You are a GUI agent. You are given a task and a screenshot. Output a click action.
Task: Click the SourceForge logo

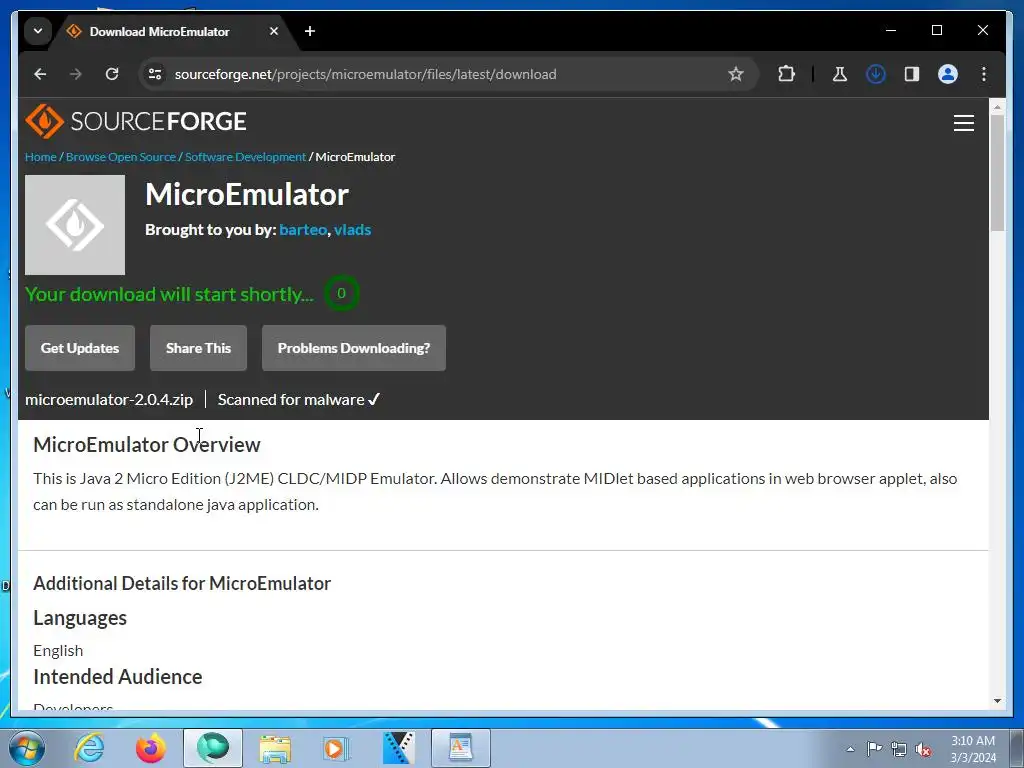click(x=136, y=121)
